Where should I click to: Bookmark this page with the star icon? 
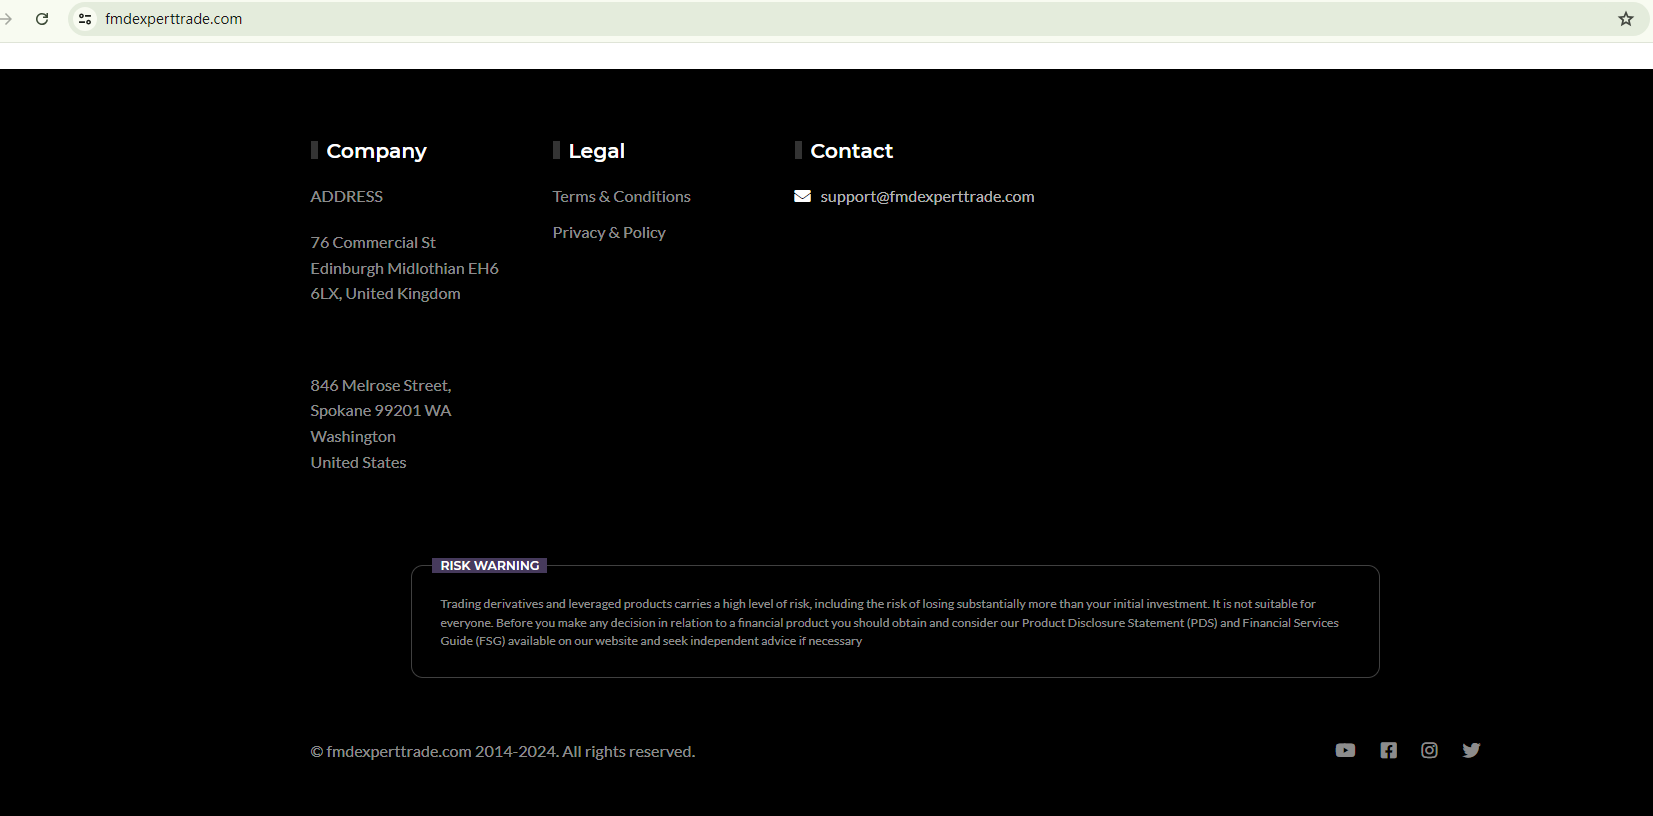tap(1626, 19)
